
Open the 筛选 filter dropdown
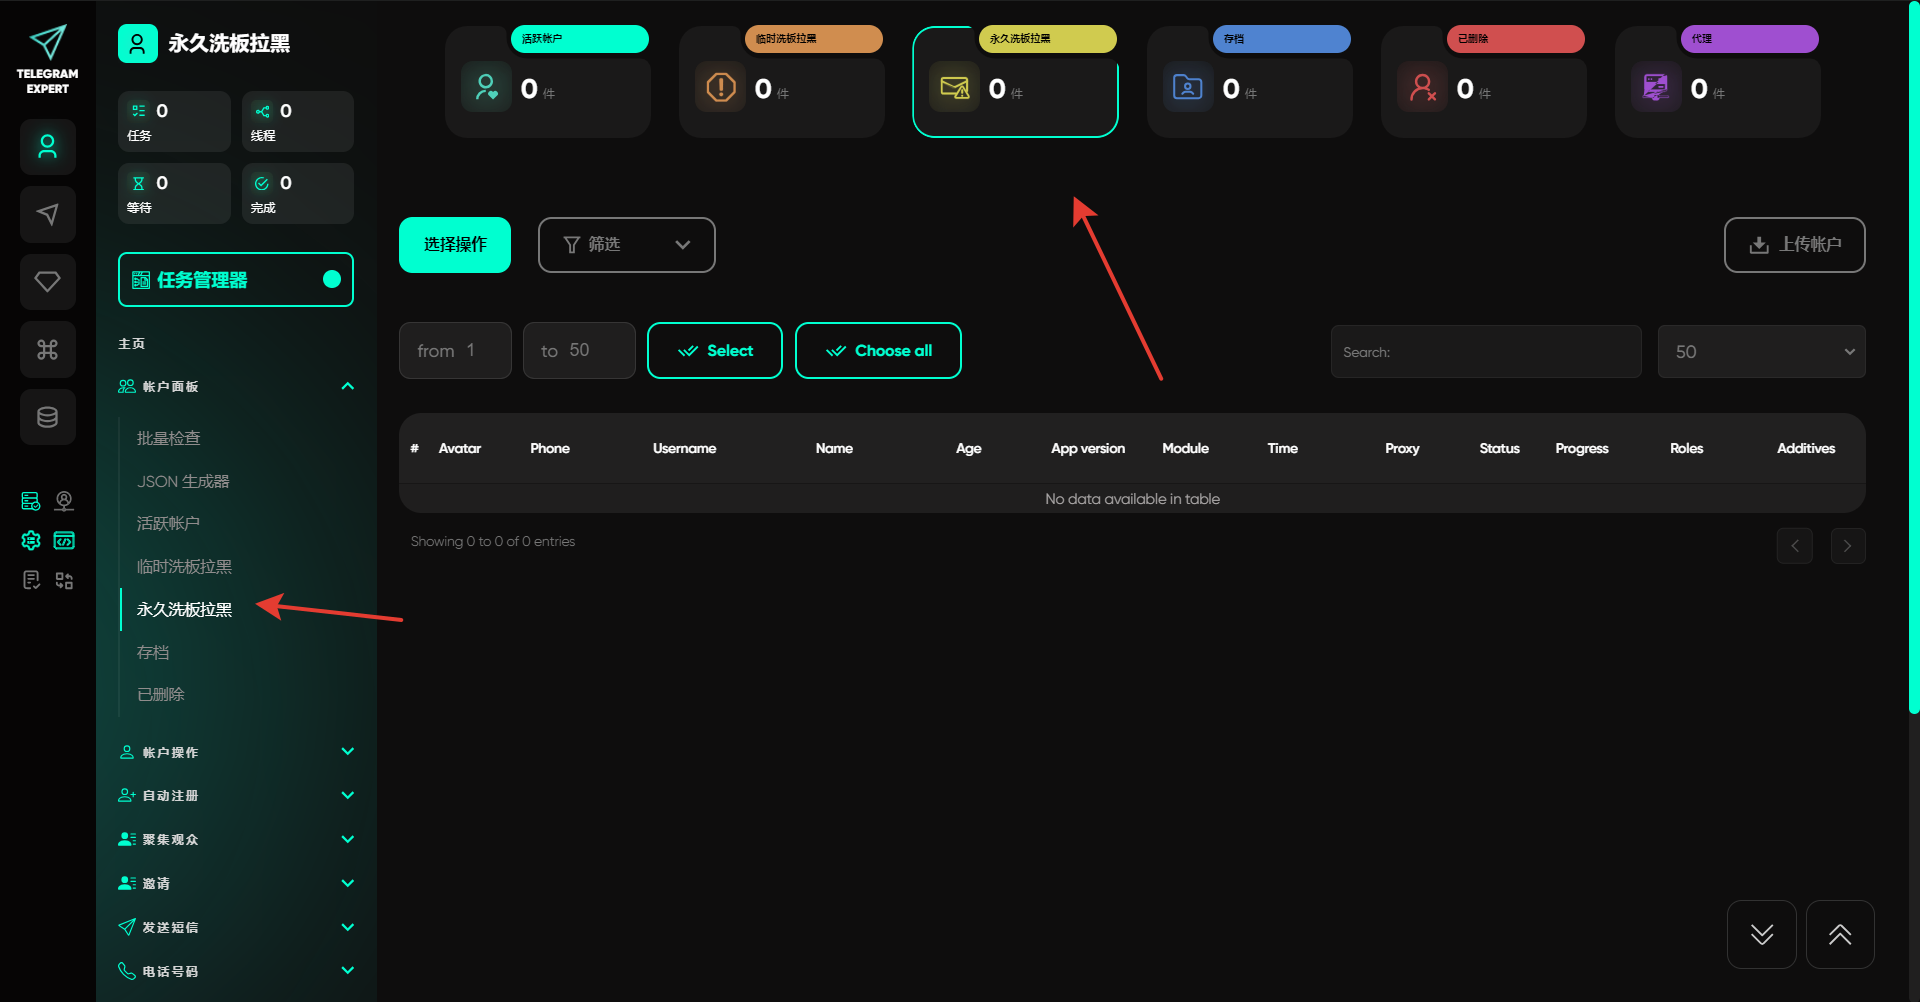pyautogui.click(x=626, y=245)
